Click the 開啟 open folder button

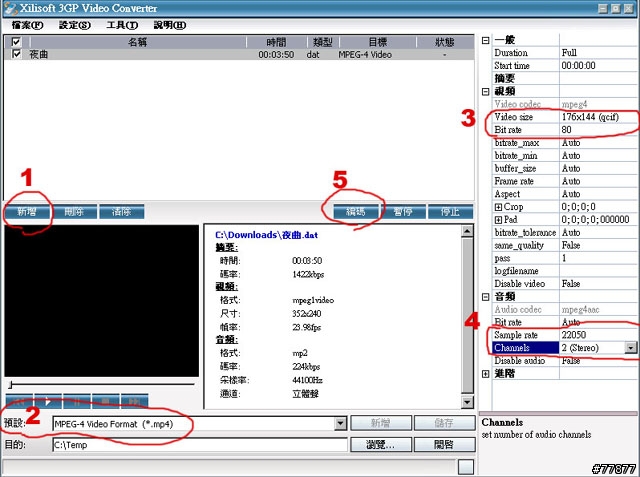click(x=444, y=444)
